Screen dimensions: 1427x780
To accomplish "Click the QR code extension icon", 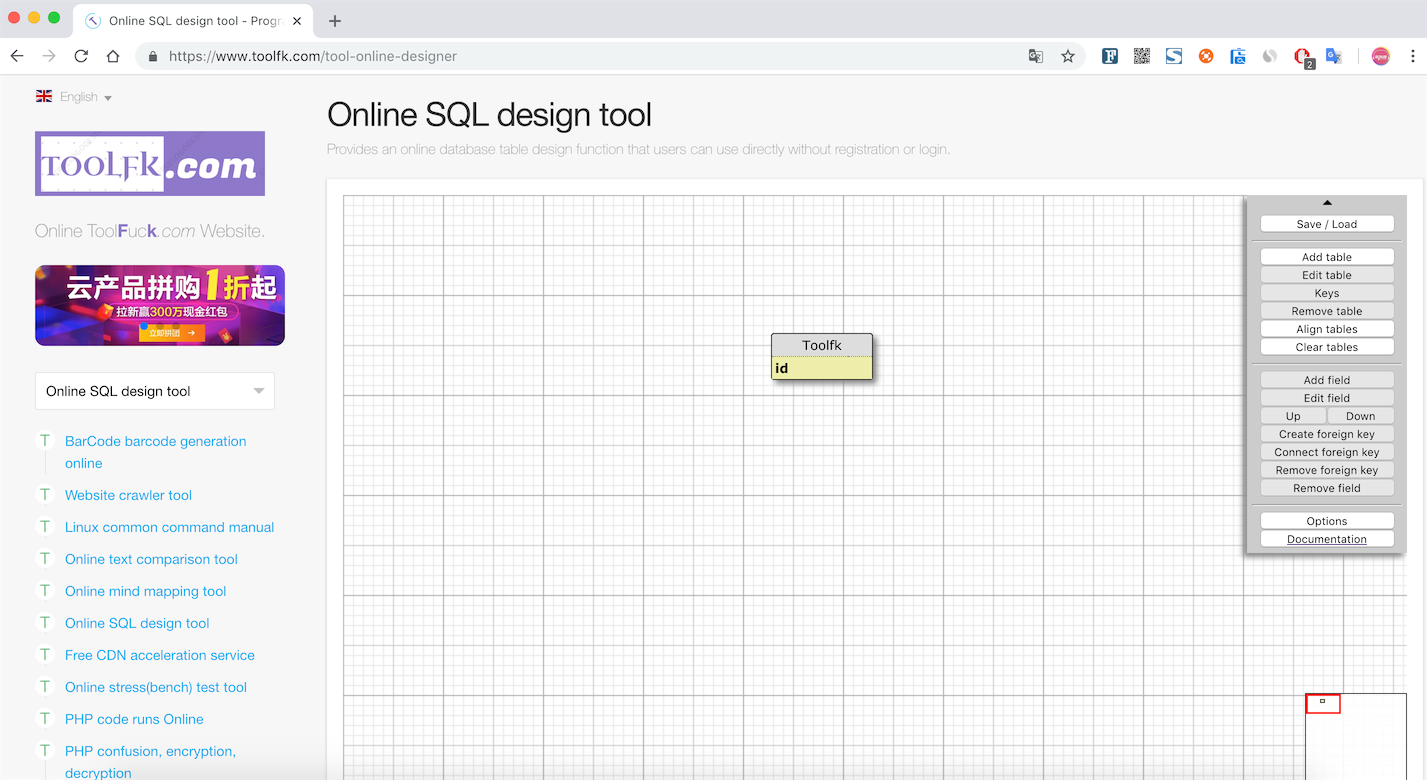I will tap(1141, 56).
